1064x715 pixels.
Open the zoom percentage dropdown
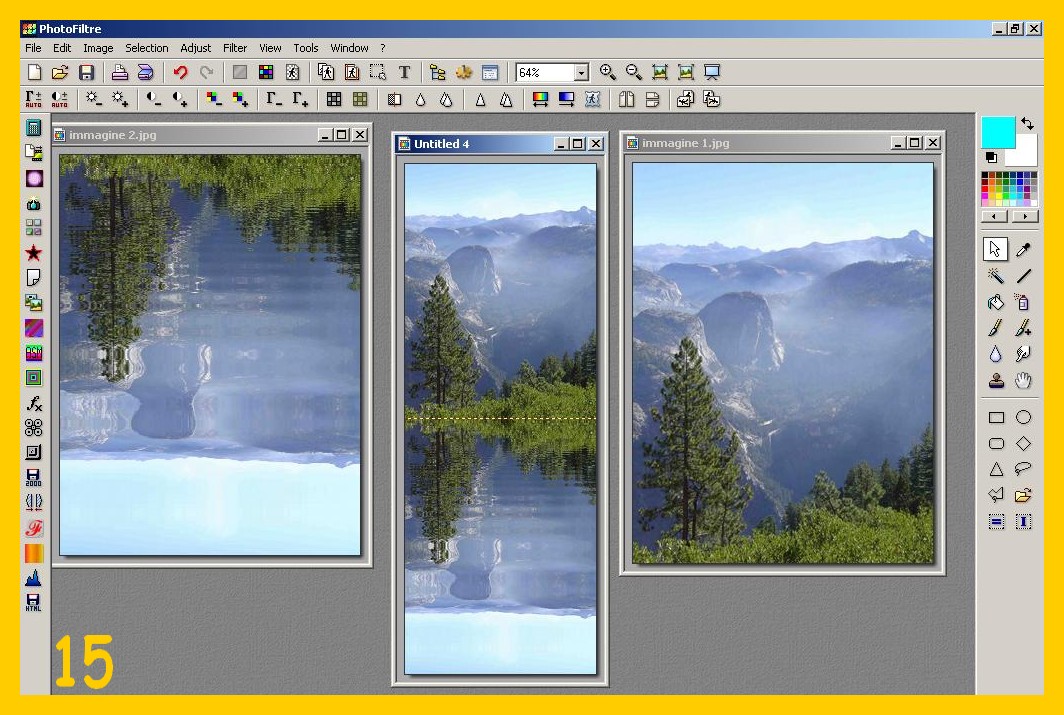(581, 73)
